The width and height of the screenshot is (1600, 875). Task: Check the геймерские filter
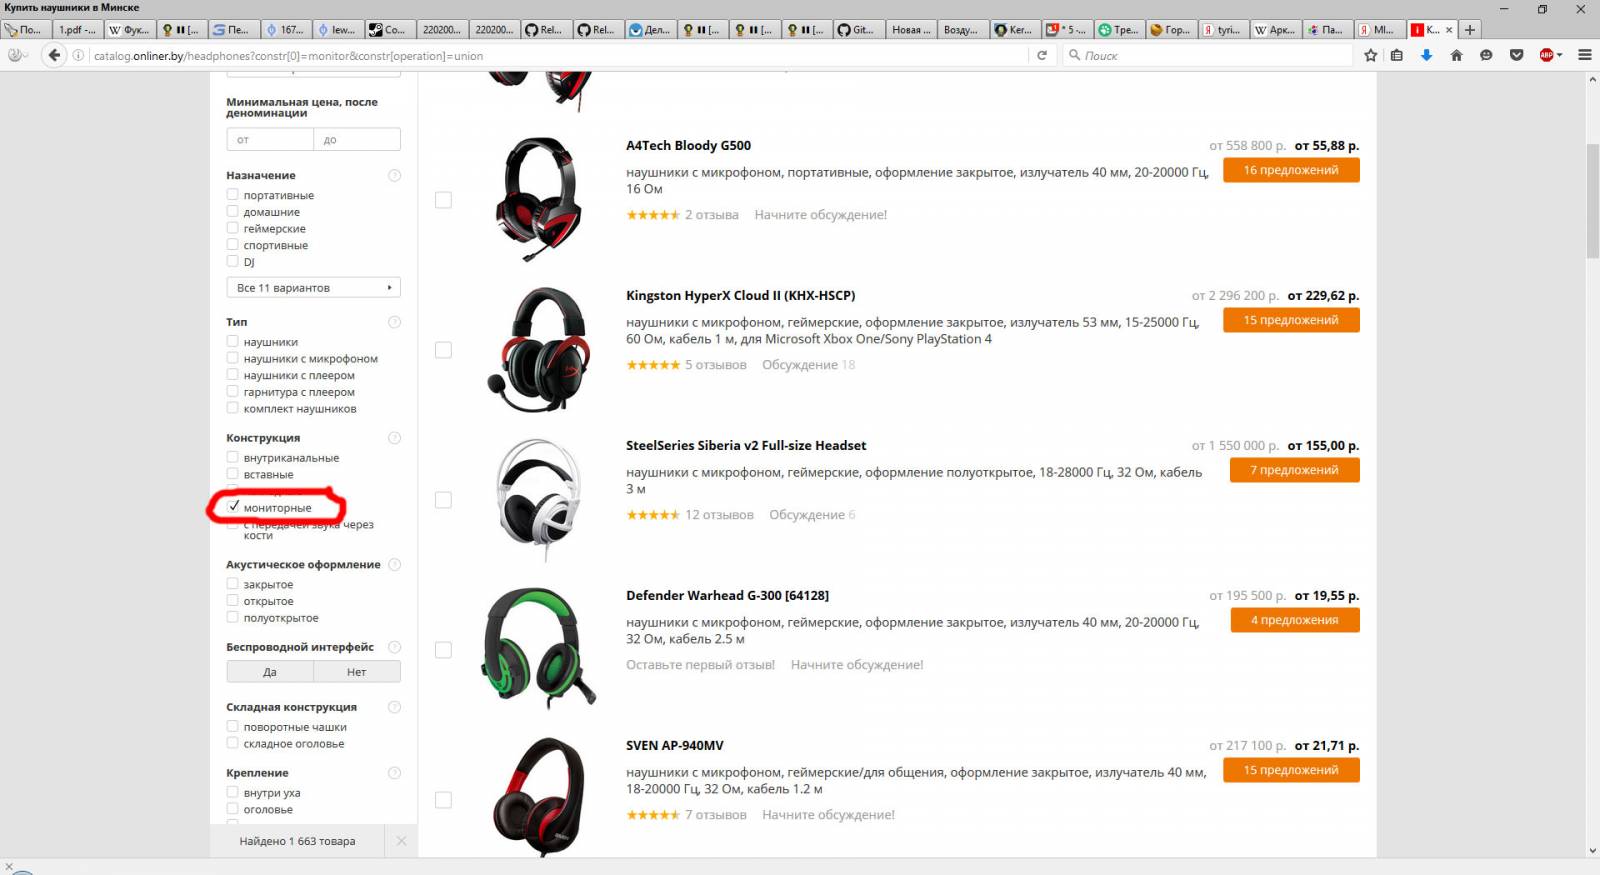point(232,228)
